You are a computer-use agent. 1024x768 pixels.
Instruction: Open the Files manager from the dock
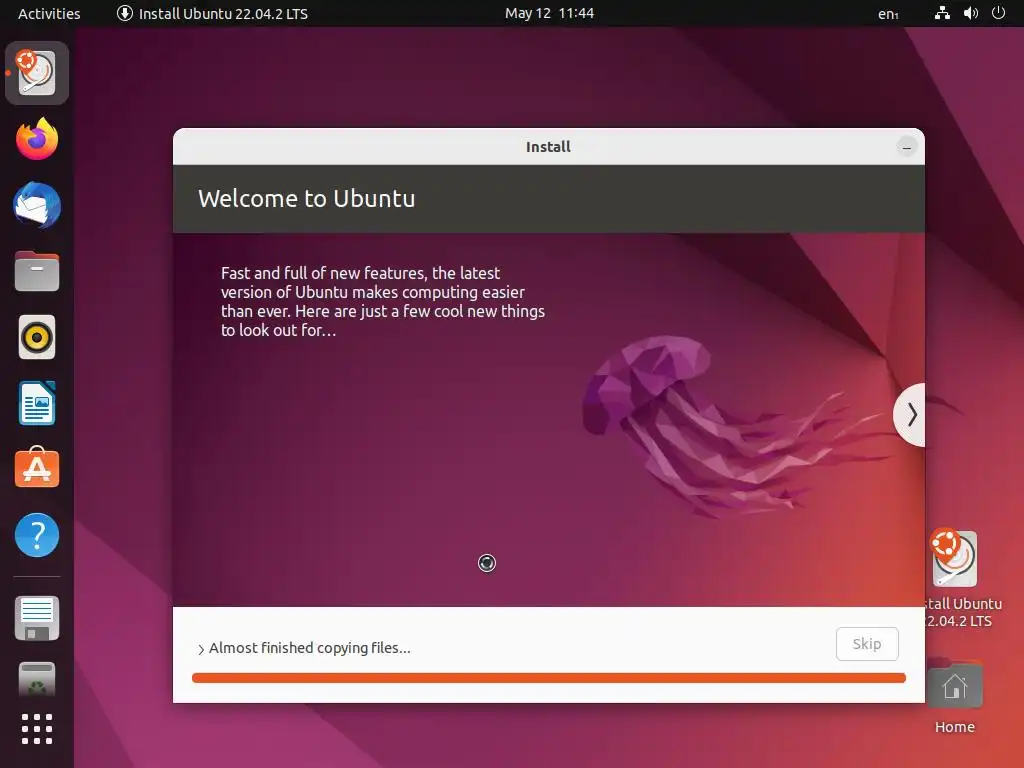[37, 271]
